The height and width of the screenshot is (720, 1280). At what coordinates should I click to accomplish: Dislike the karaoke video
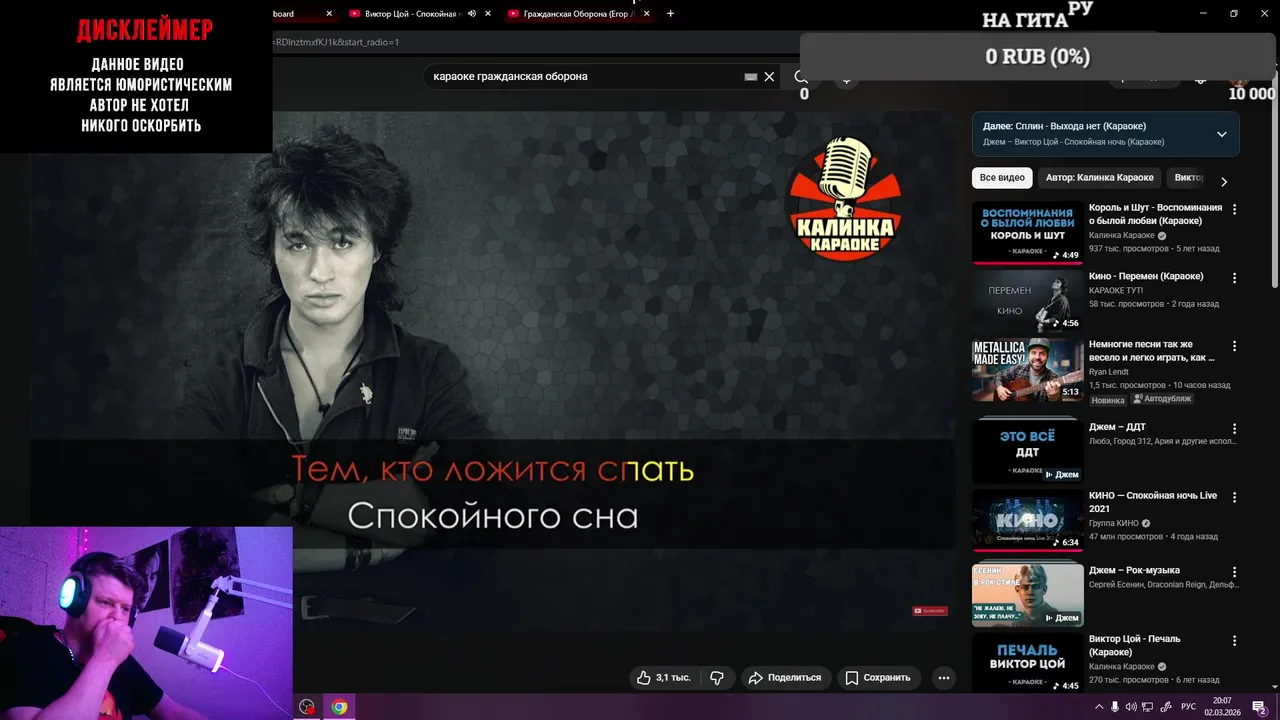716,677
